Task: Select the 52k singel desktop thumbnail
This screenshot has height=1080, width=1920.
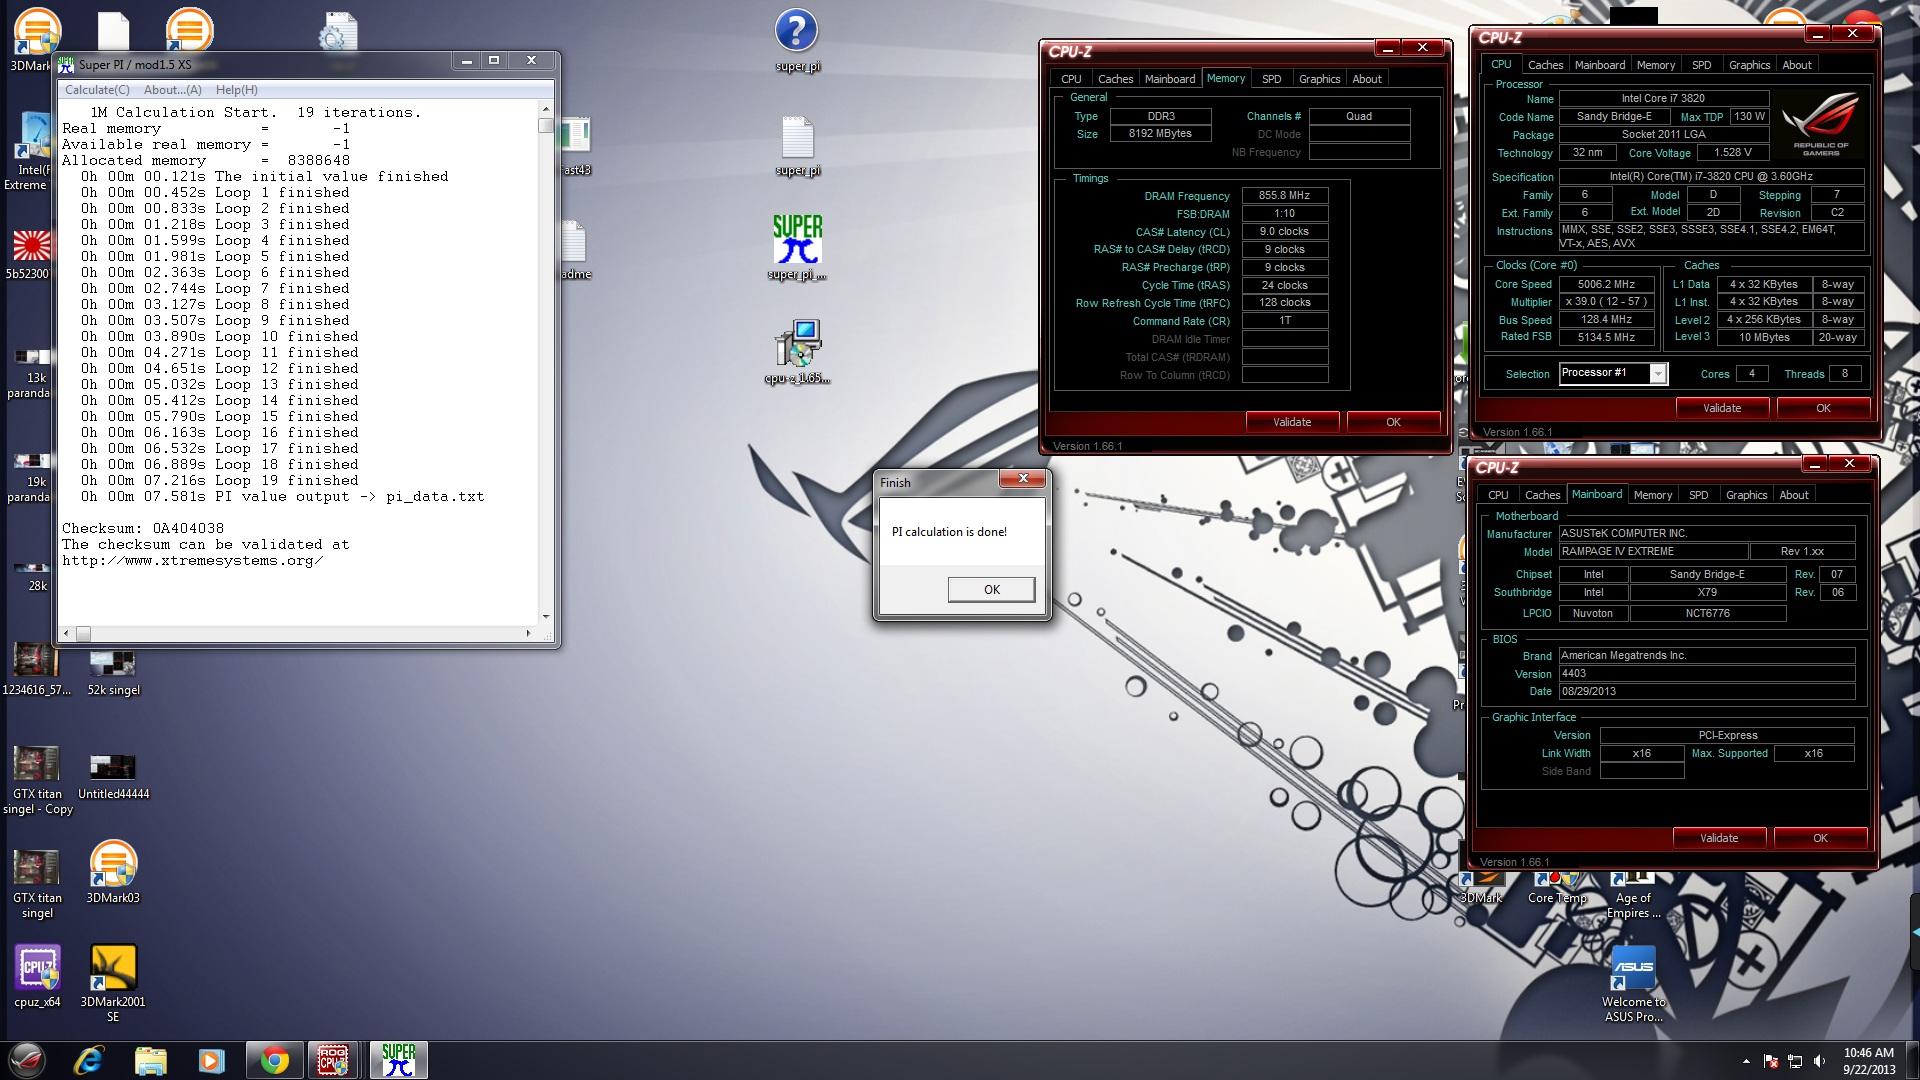Action: click(x=113, y=672)
